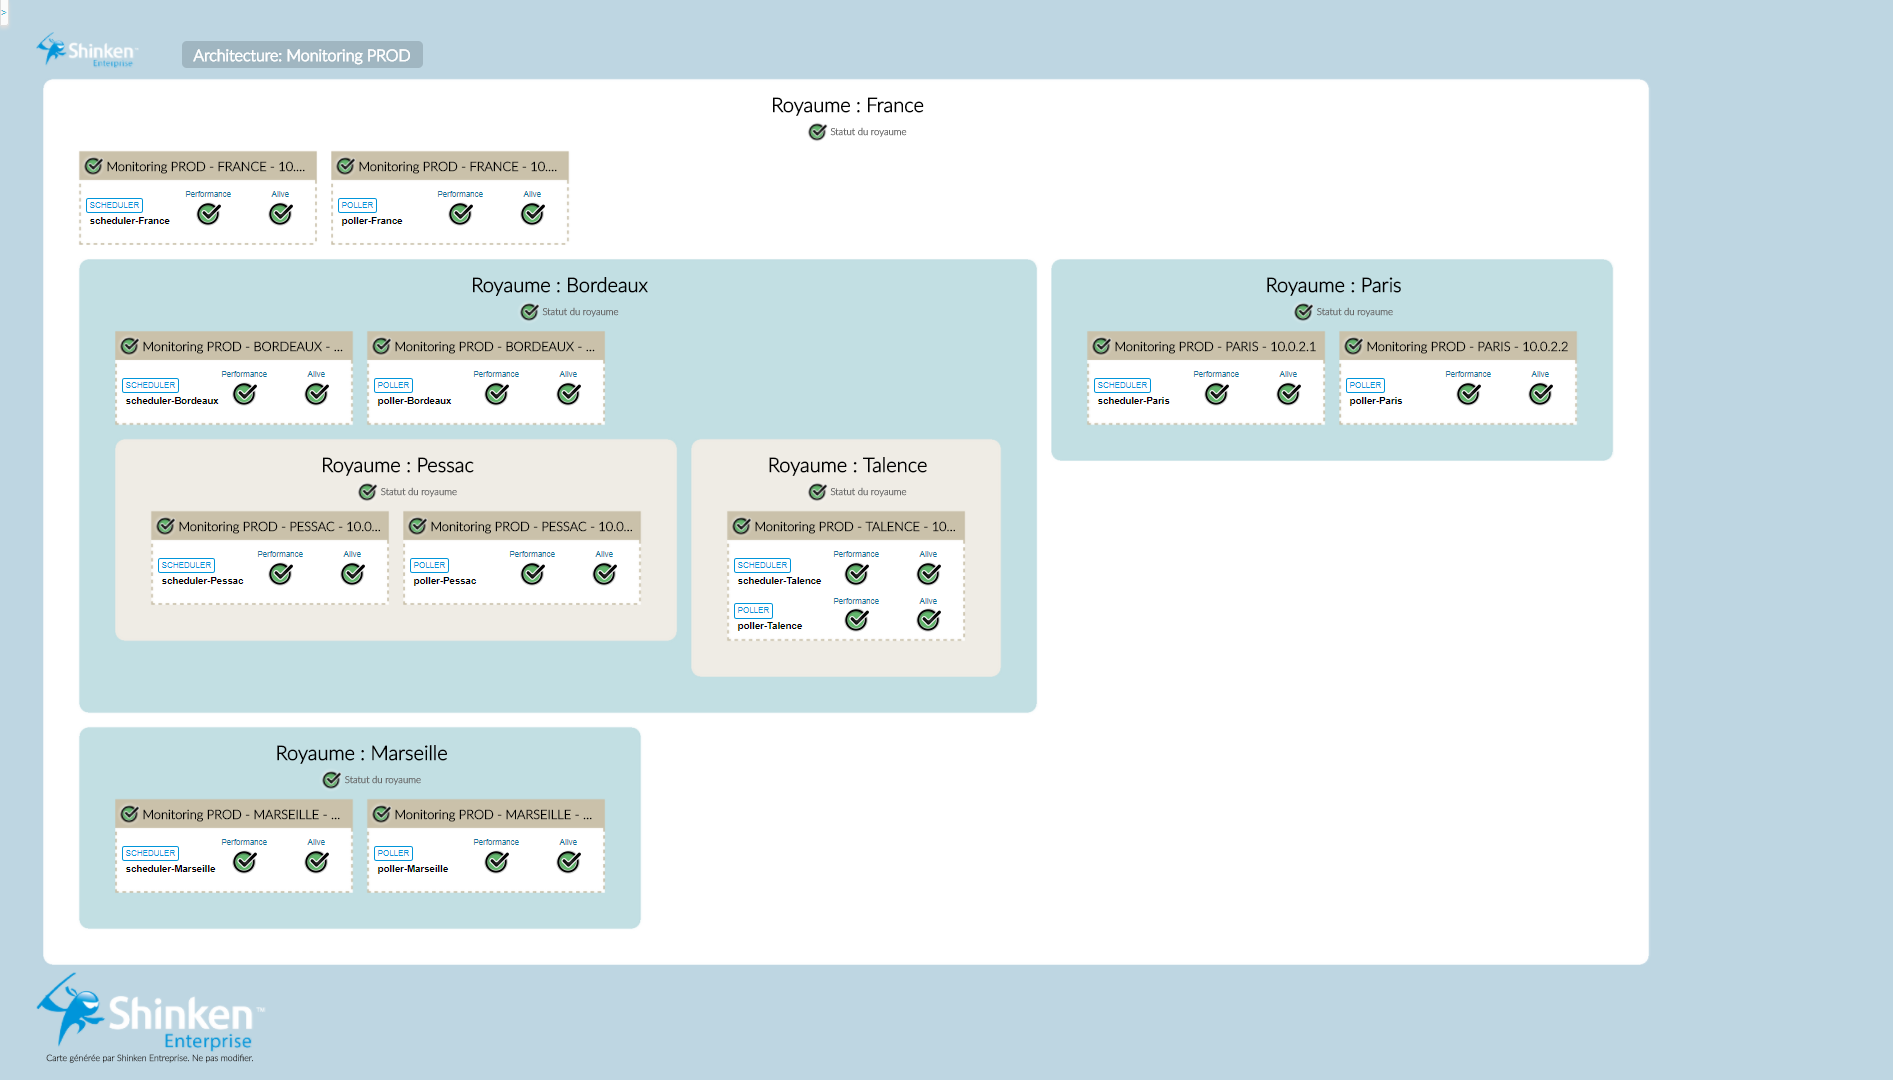Image resolution: width=1893 pixels, height=1080 pixels.
Task: Click the France kingdom status icon
Action: (x=817, y=132)
